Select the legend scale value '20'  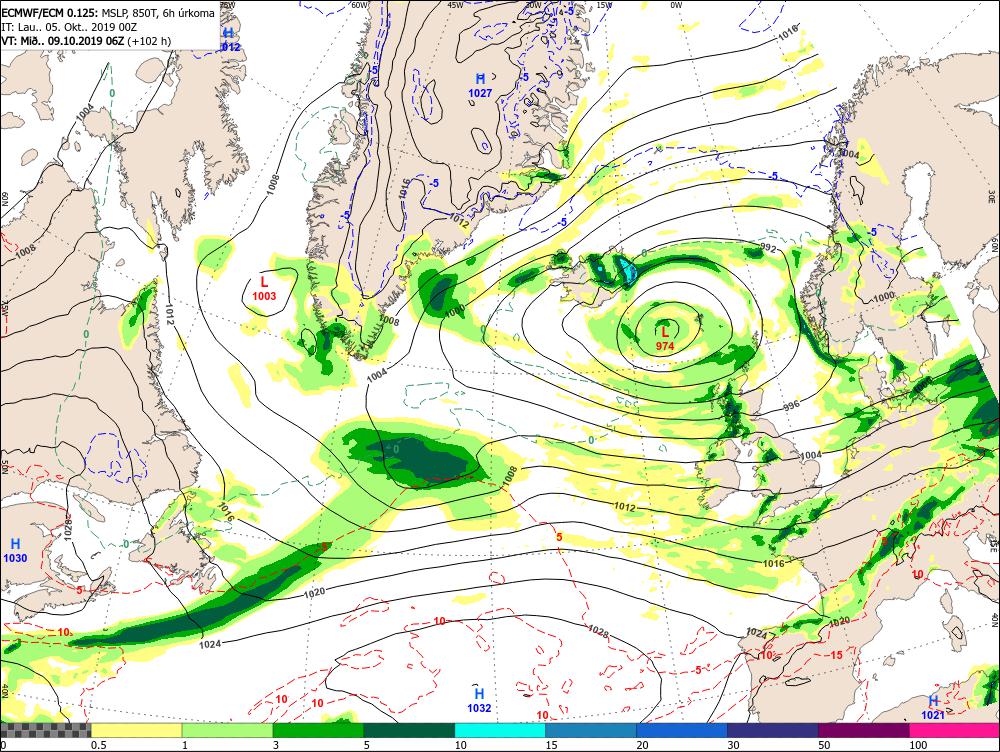tap(642, 745)
